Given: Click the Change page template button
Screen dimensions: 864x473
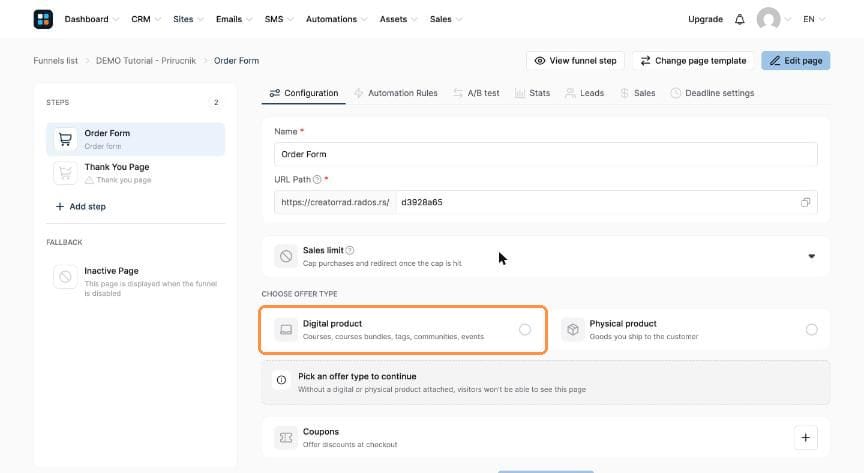Looking at the screenshot, I should pos(693,61).
